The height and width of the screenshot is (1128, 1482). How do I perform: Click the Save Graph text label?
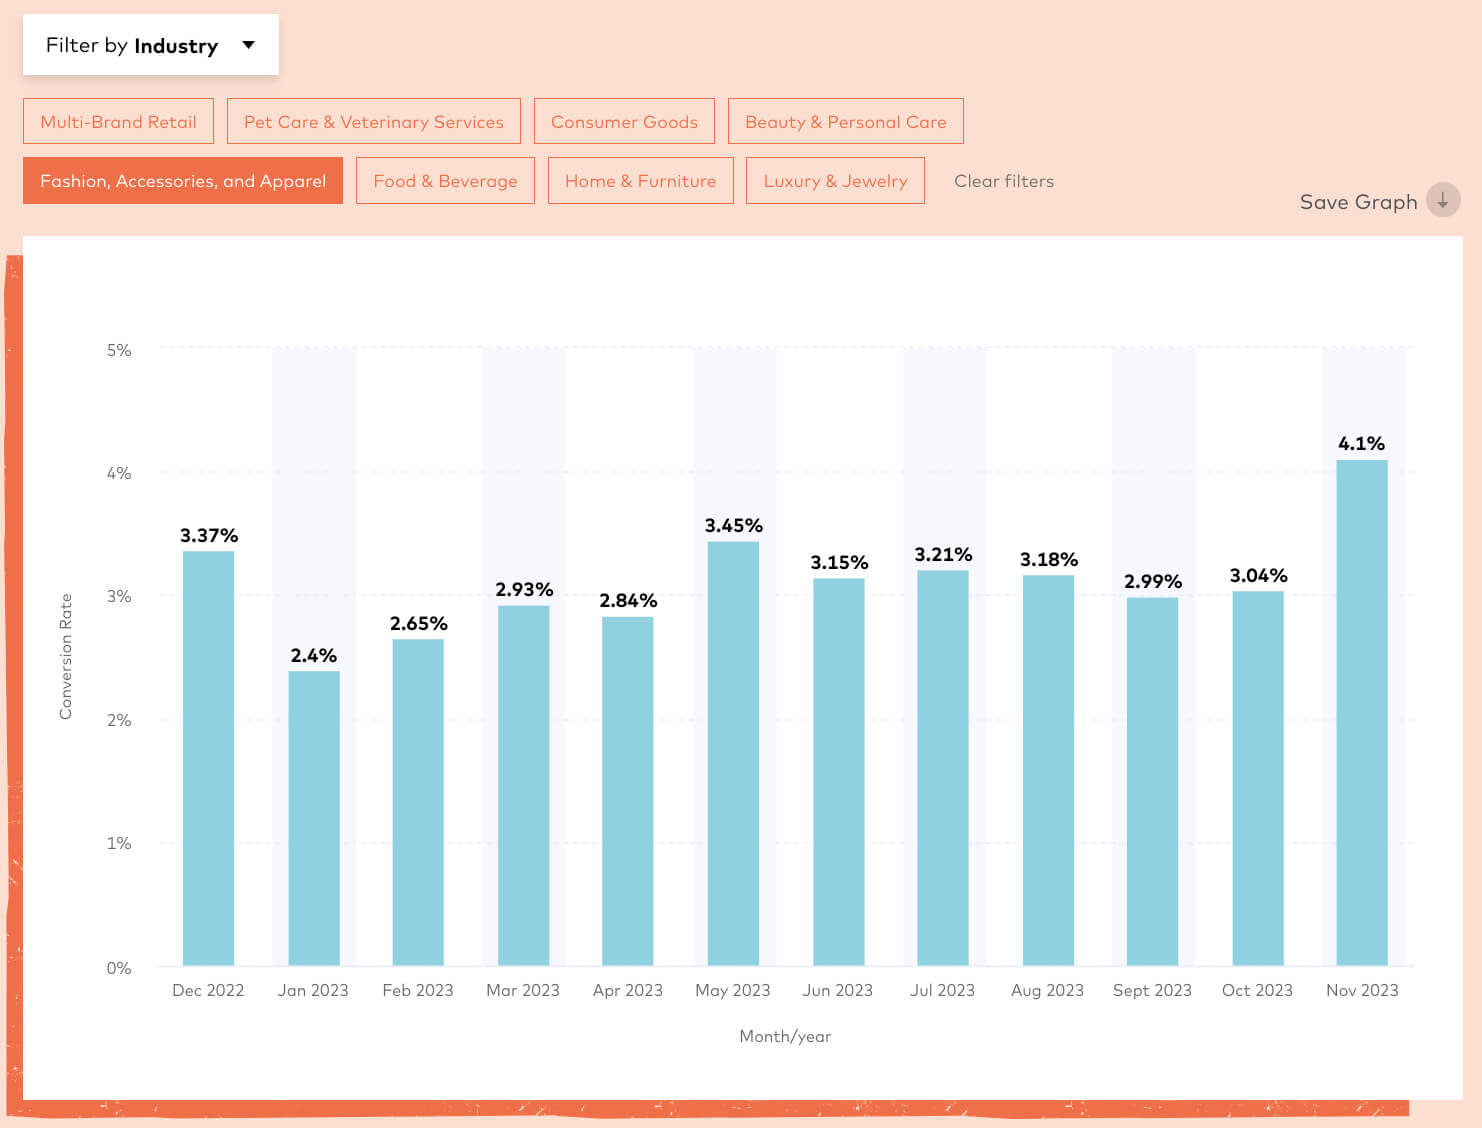(1357, 202)
